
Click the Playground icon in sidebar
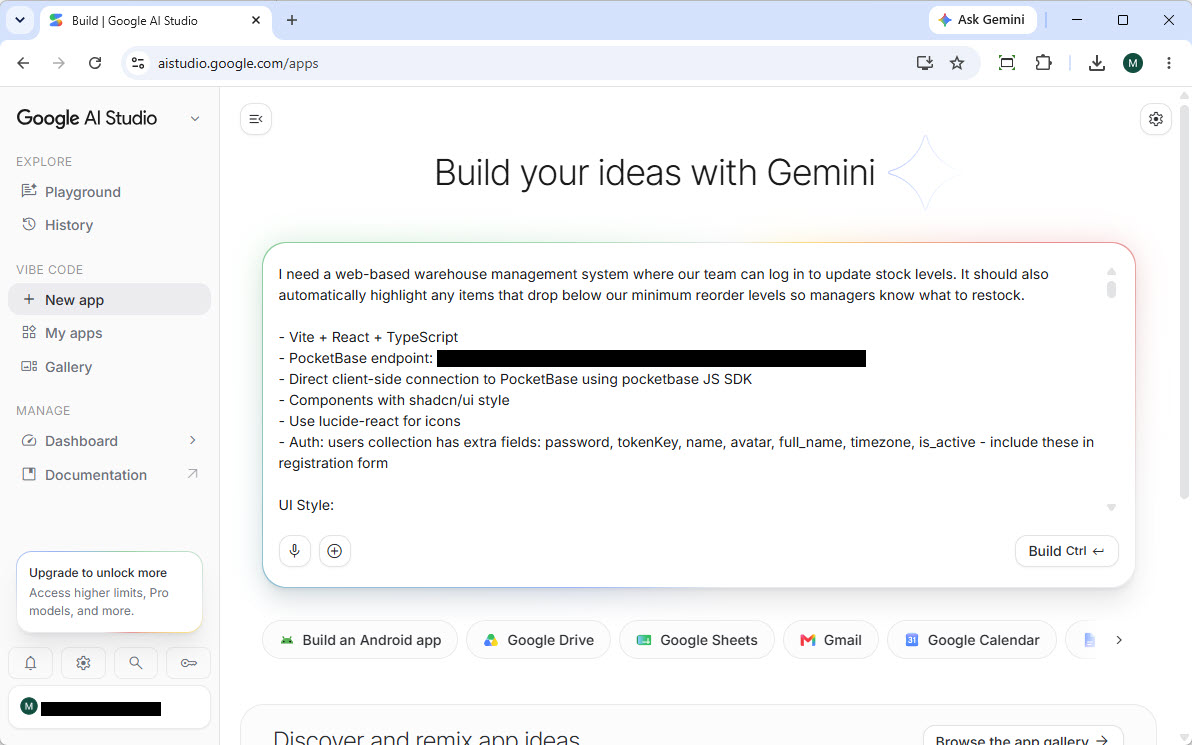pos(29,191)
